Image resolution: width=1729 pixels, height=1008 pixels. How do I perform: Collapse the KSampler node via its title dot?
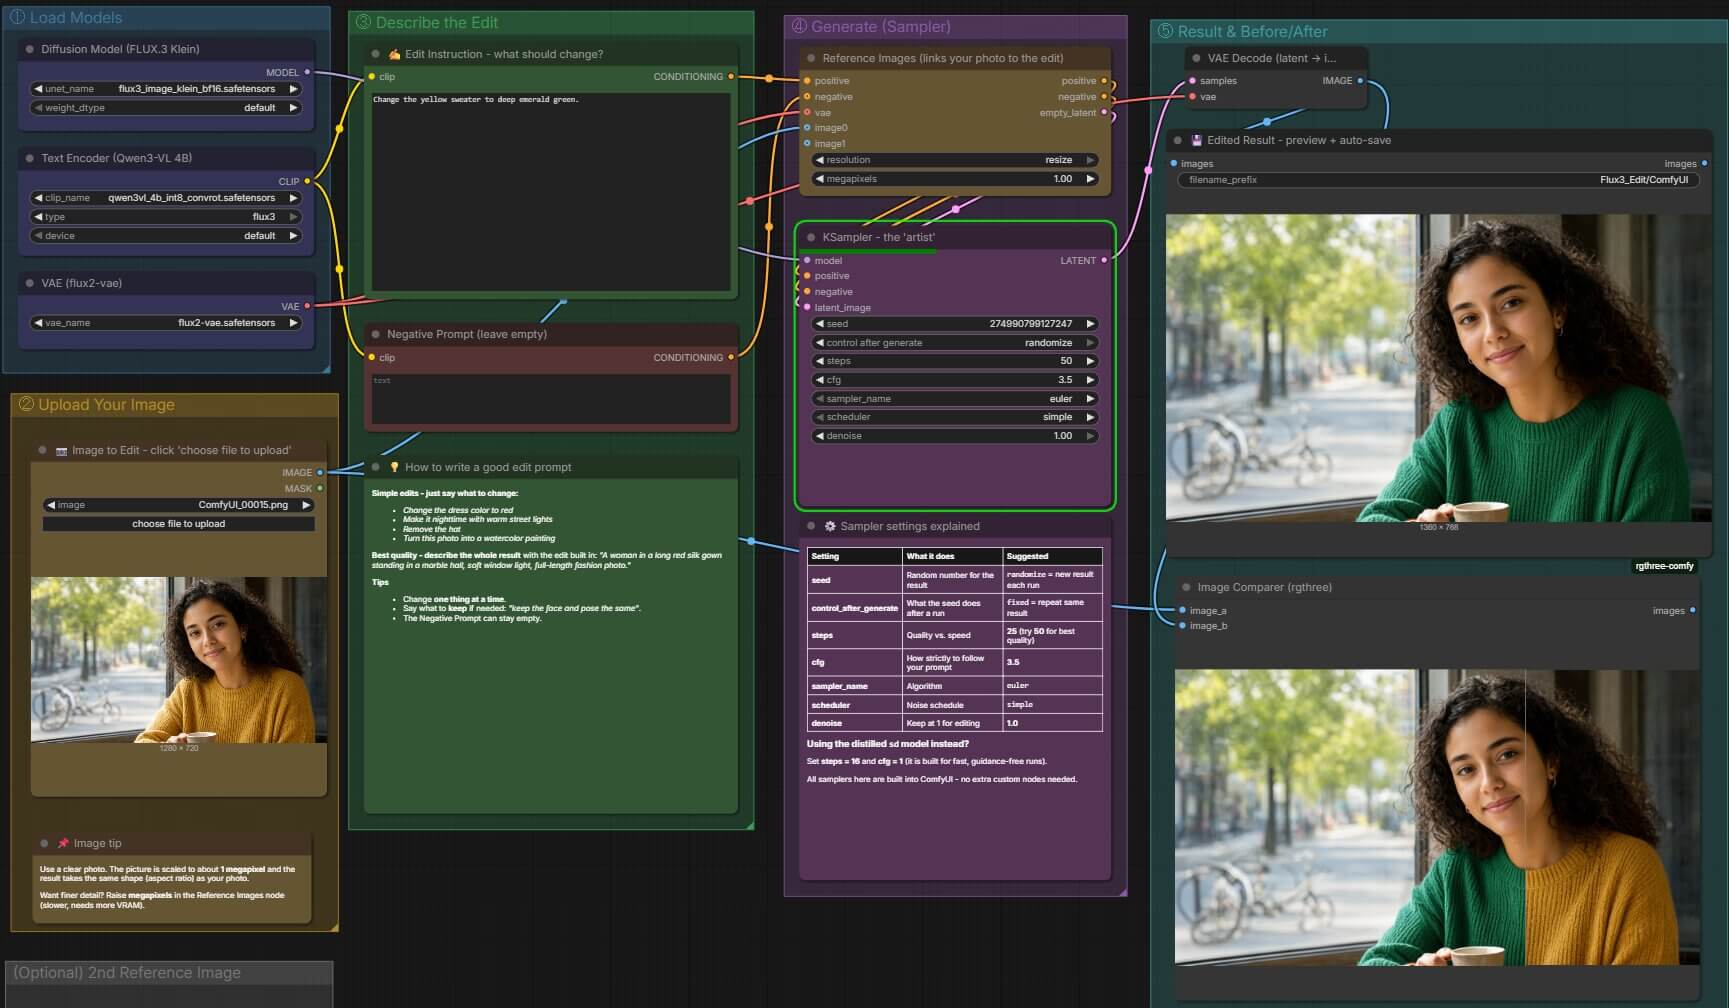point(811,237)
